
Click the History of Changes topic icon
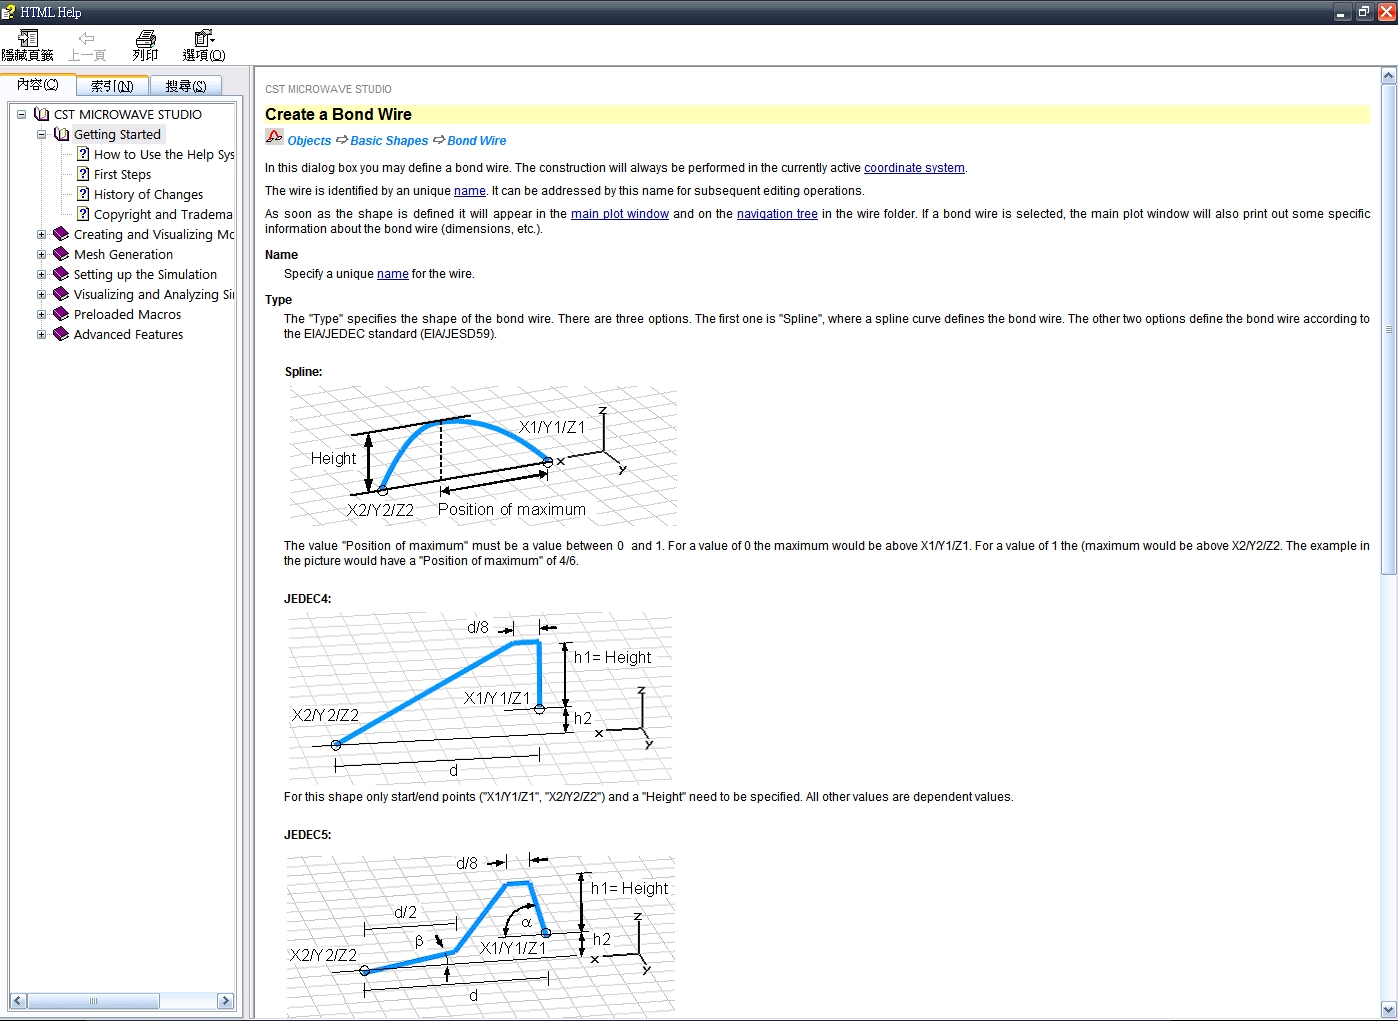tap(83, 194)
